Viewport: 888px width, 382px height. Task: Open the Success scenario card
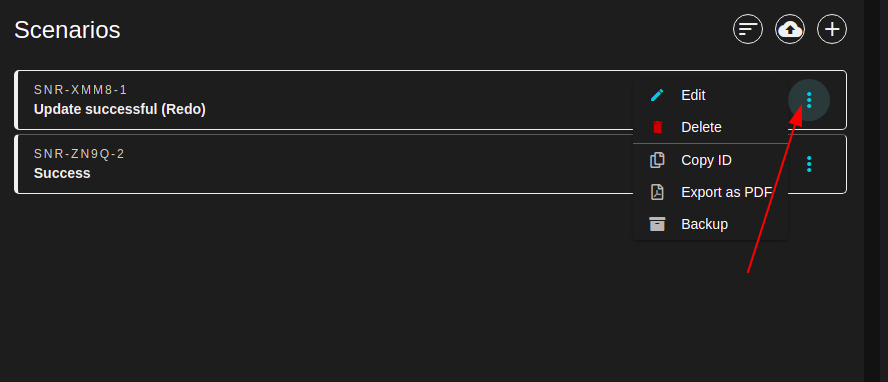pyautogui.click(x=62, y=173)
